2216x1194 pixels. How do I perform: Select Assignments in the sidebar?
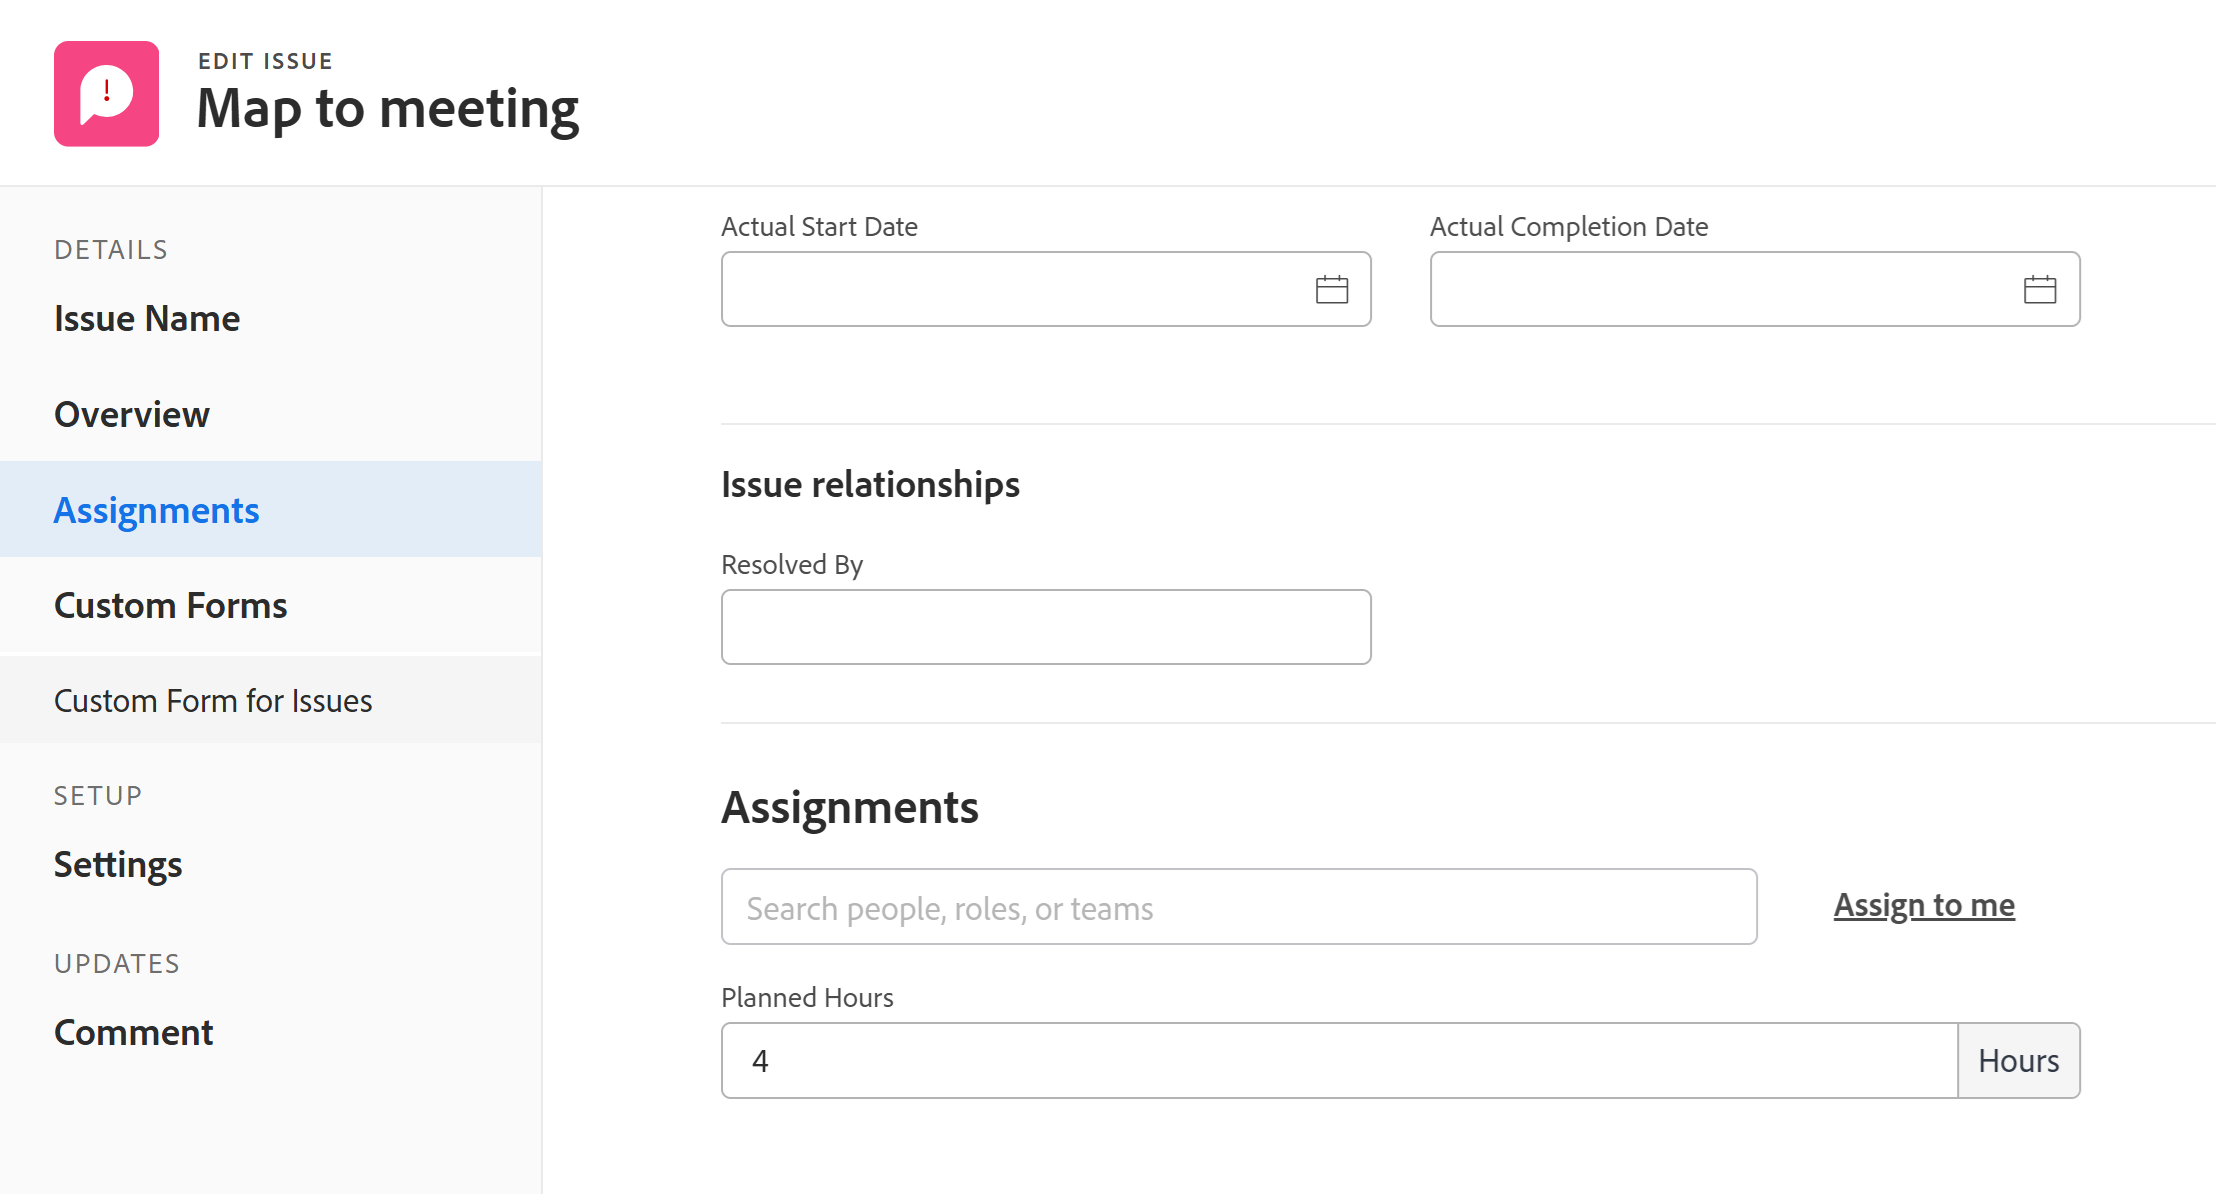[x=157, y=510]
